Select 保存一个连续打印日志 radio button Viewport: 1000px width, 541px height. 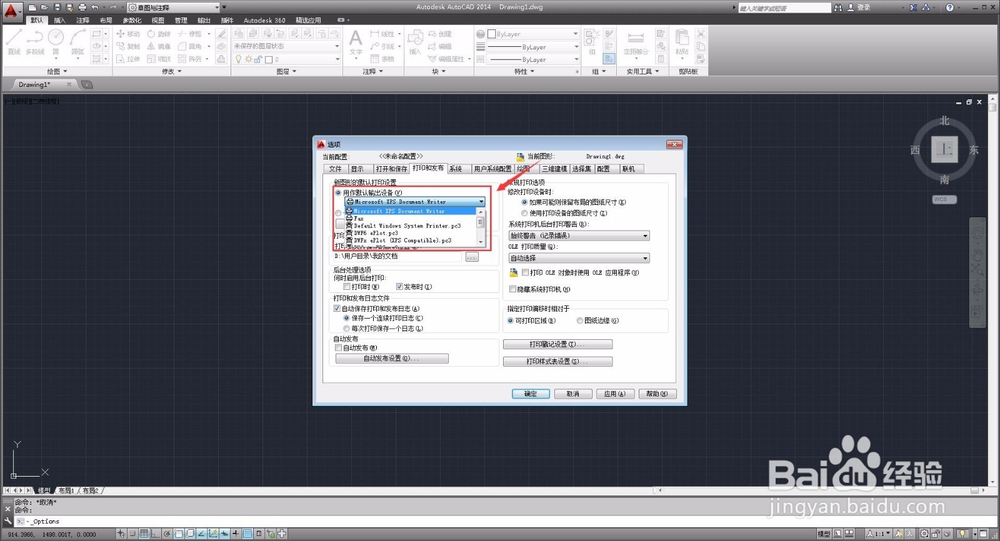coord(347,318)
